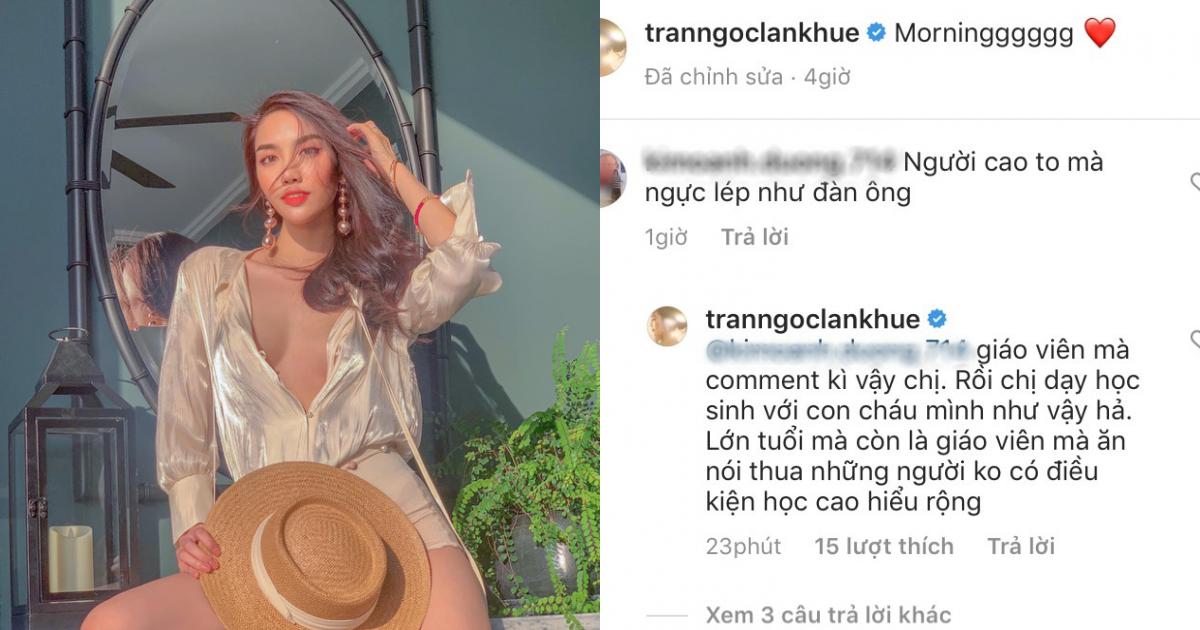Screen dimensions: 1200x630
Task: Open the photo of the woman holding a straw hat
Action: (300, 315)
